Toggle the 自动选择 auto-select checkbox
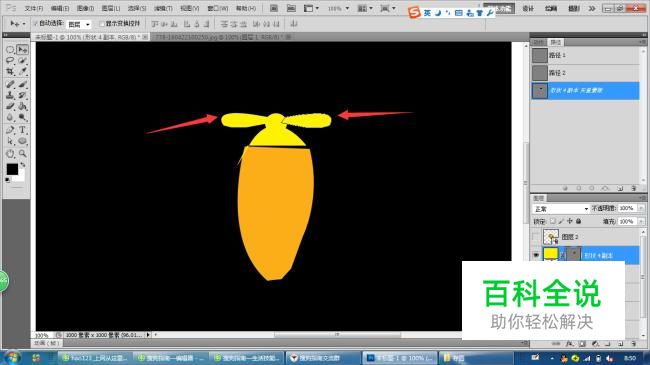The width and height of the screenshot is (650, 365). (35, 24)
